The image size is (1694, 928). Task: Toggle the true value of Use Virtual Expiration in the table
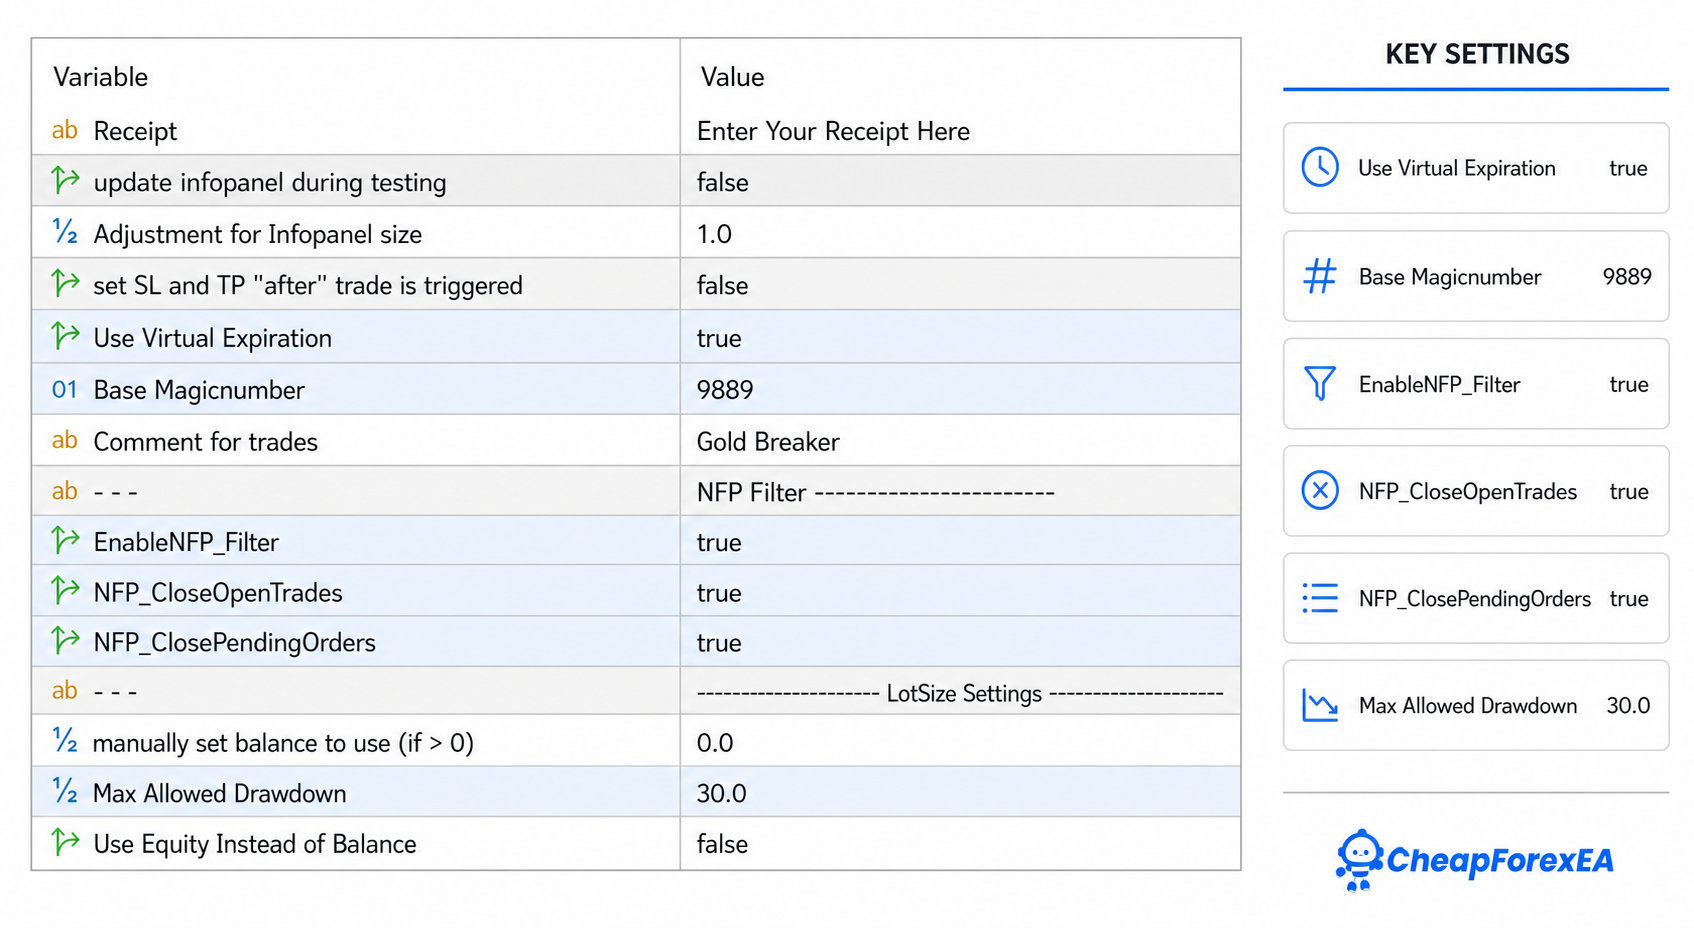[x=719, y=338]
